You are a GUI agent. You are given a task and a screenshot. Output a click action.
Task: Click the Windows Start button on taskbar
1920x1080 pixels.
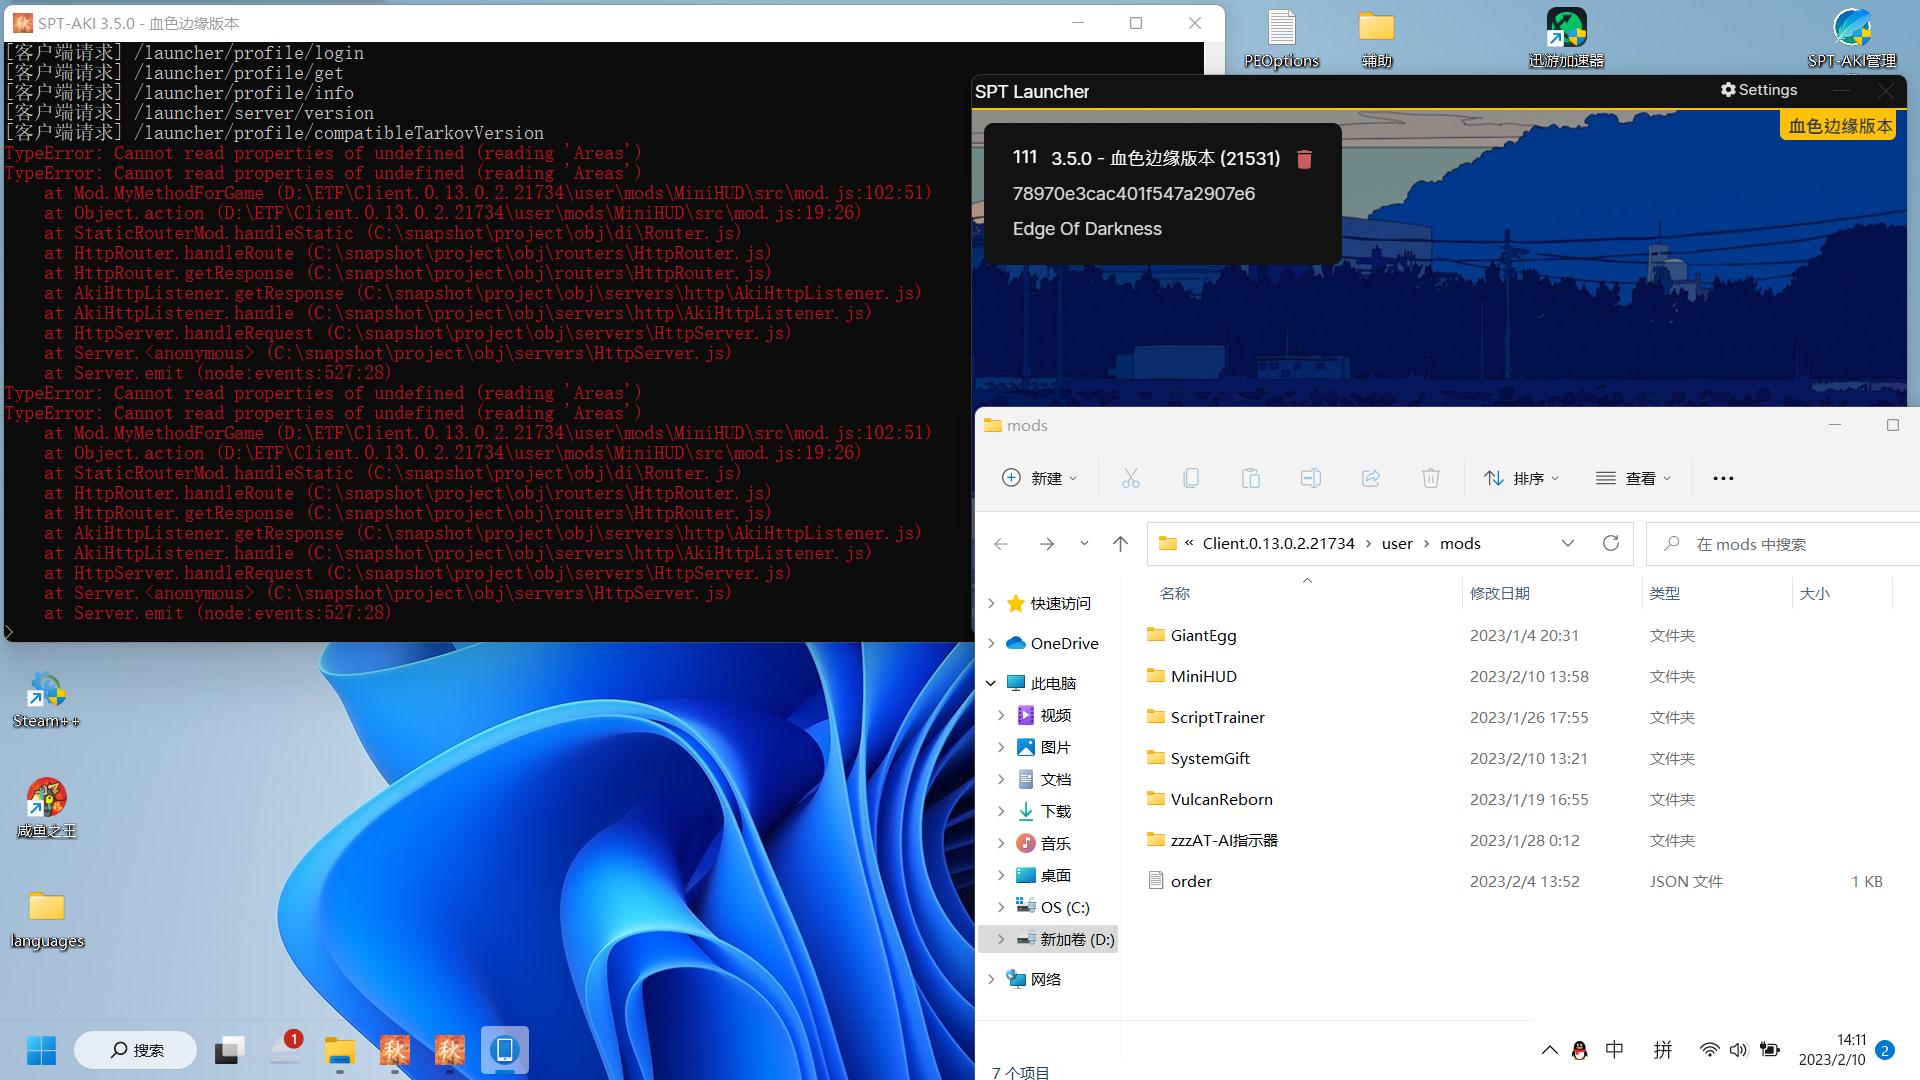pyautogui.click(x=41, y=1050)
